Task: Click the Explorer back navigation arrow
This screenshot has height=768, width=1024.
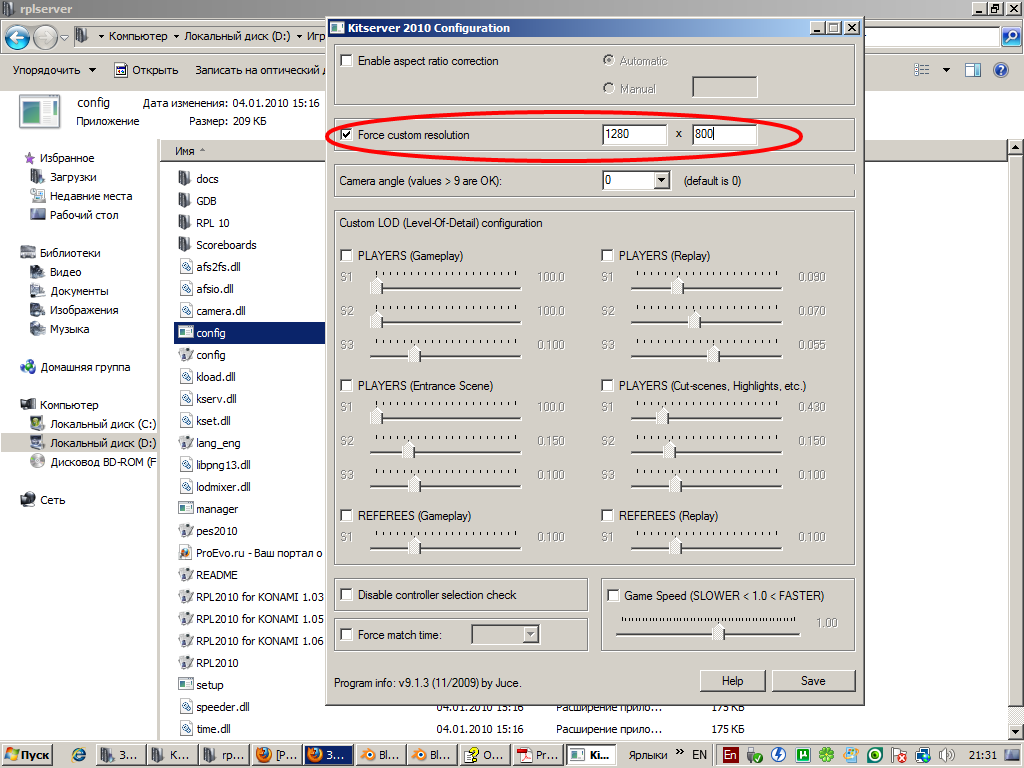Action: (18, 37)
